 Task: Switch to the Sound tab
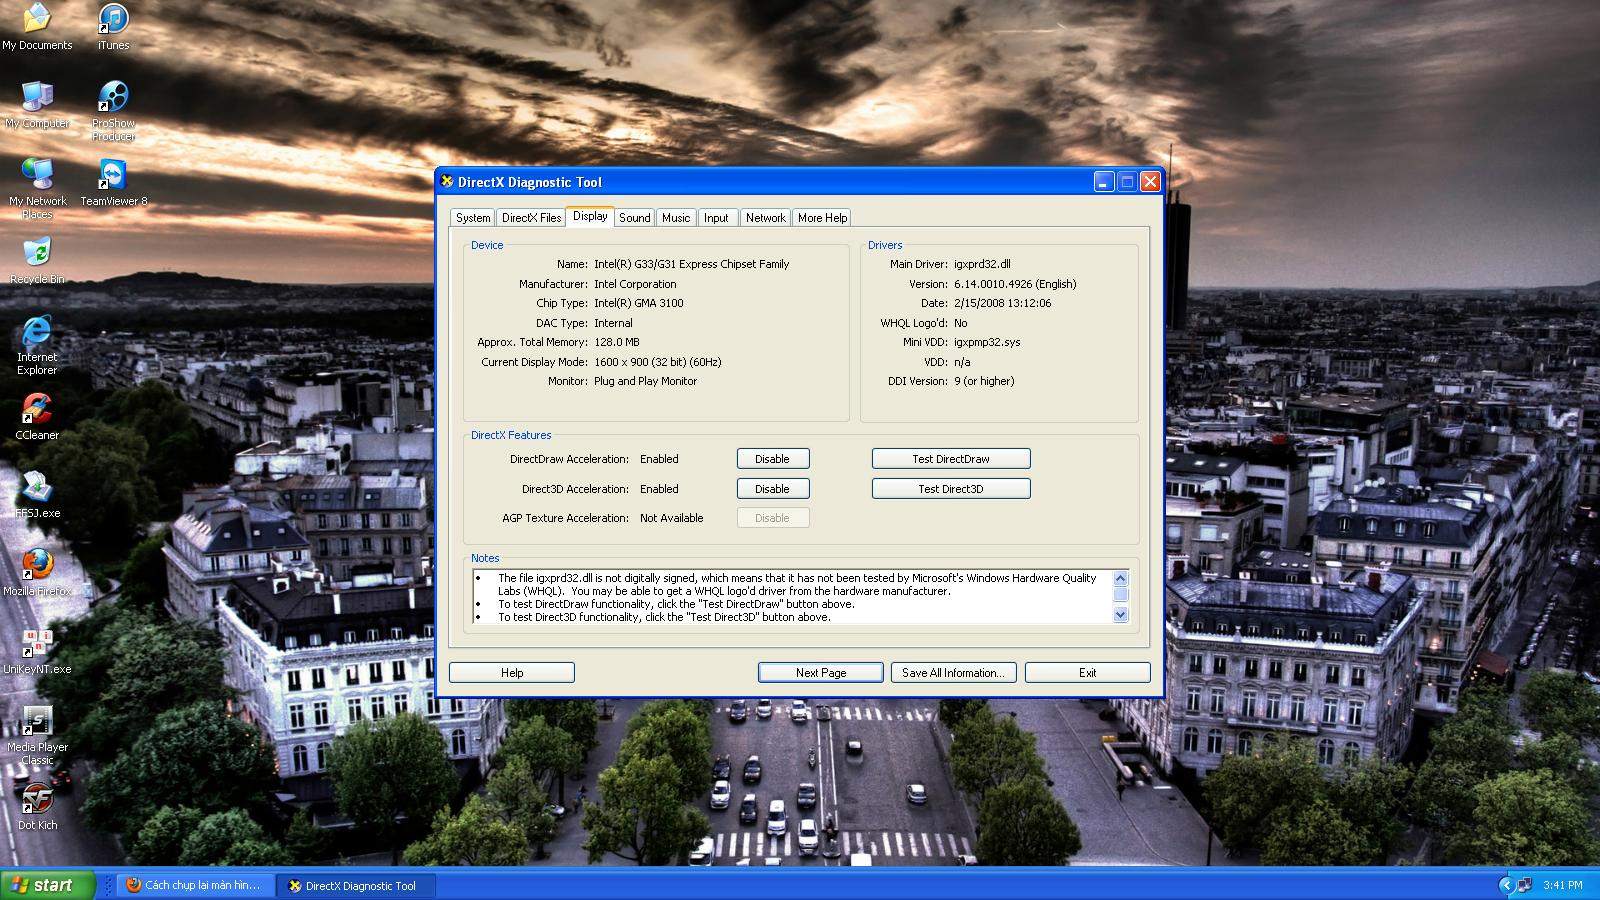pyautogui.click(x=634, y=218)
